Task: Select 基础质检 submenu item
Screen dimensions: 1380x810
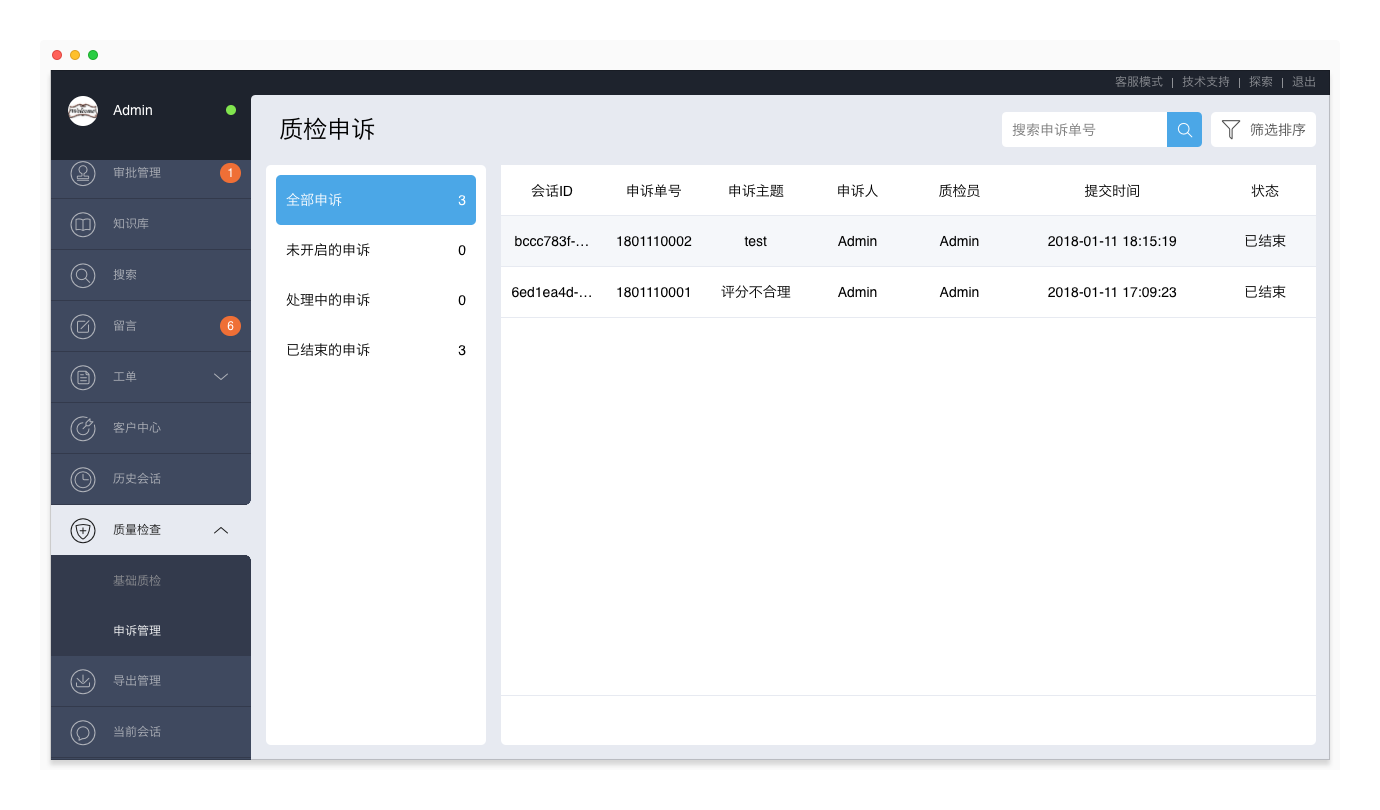Action: (x=137, y=581)
